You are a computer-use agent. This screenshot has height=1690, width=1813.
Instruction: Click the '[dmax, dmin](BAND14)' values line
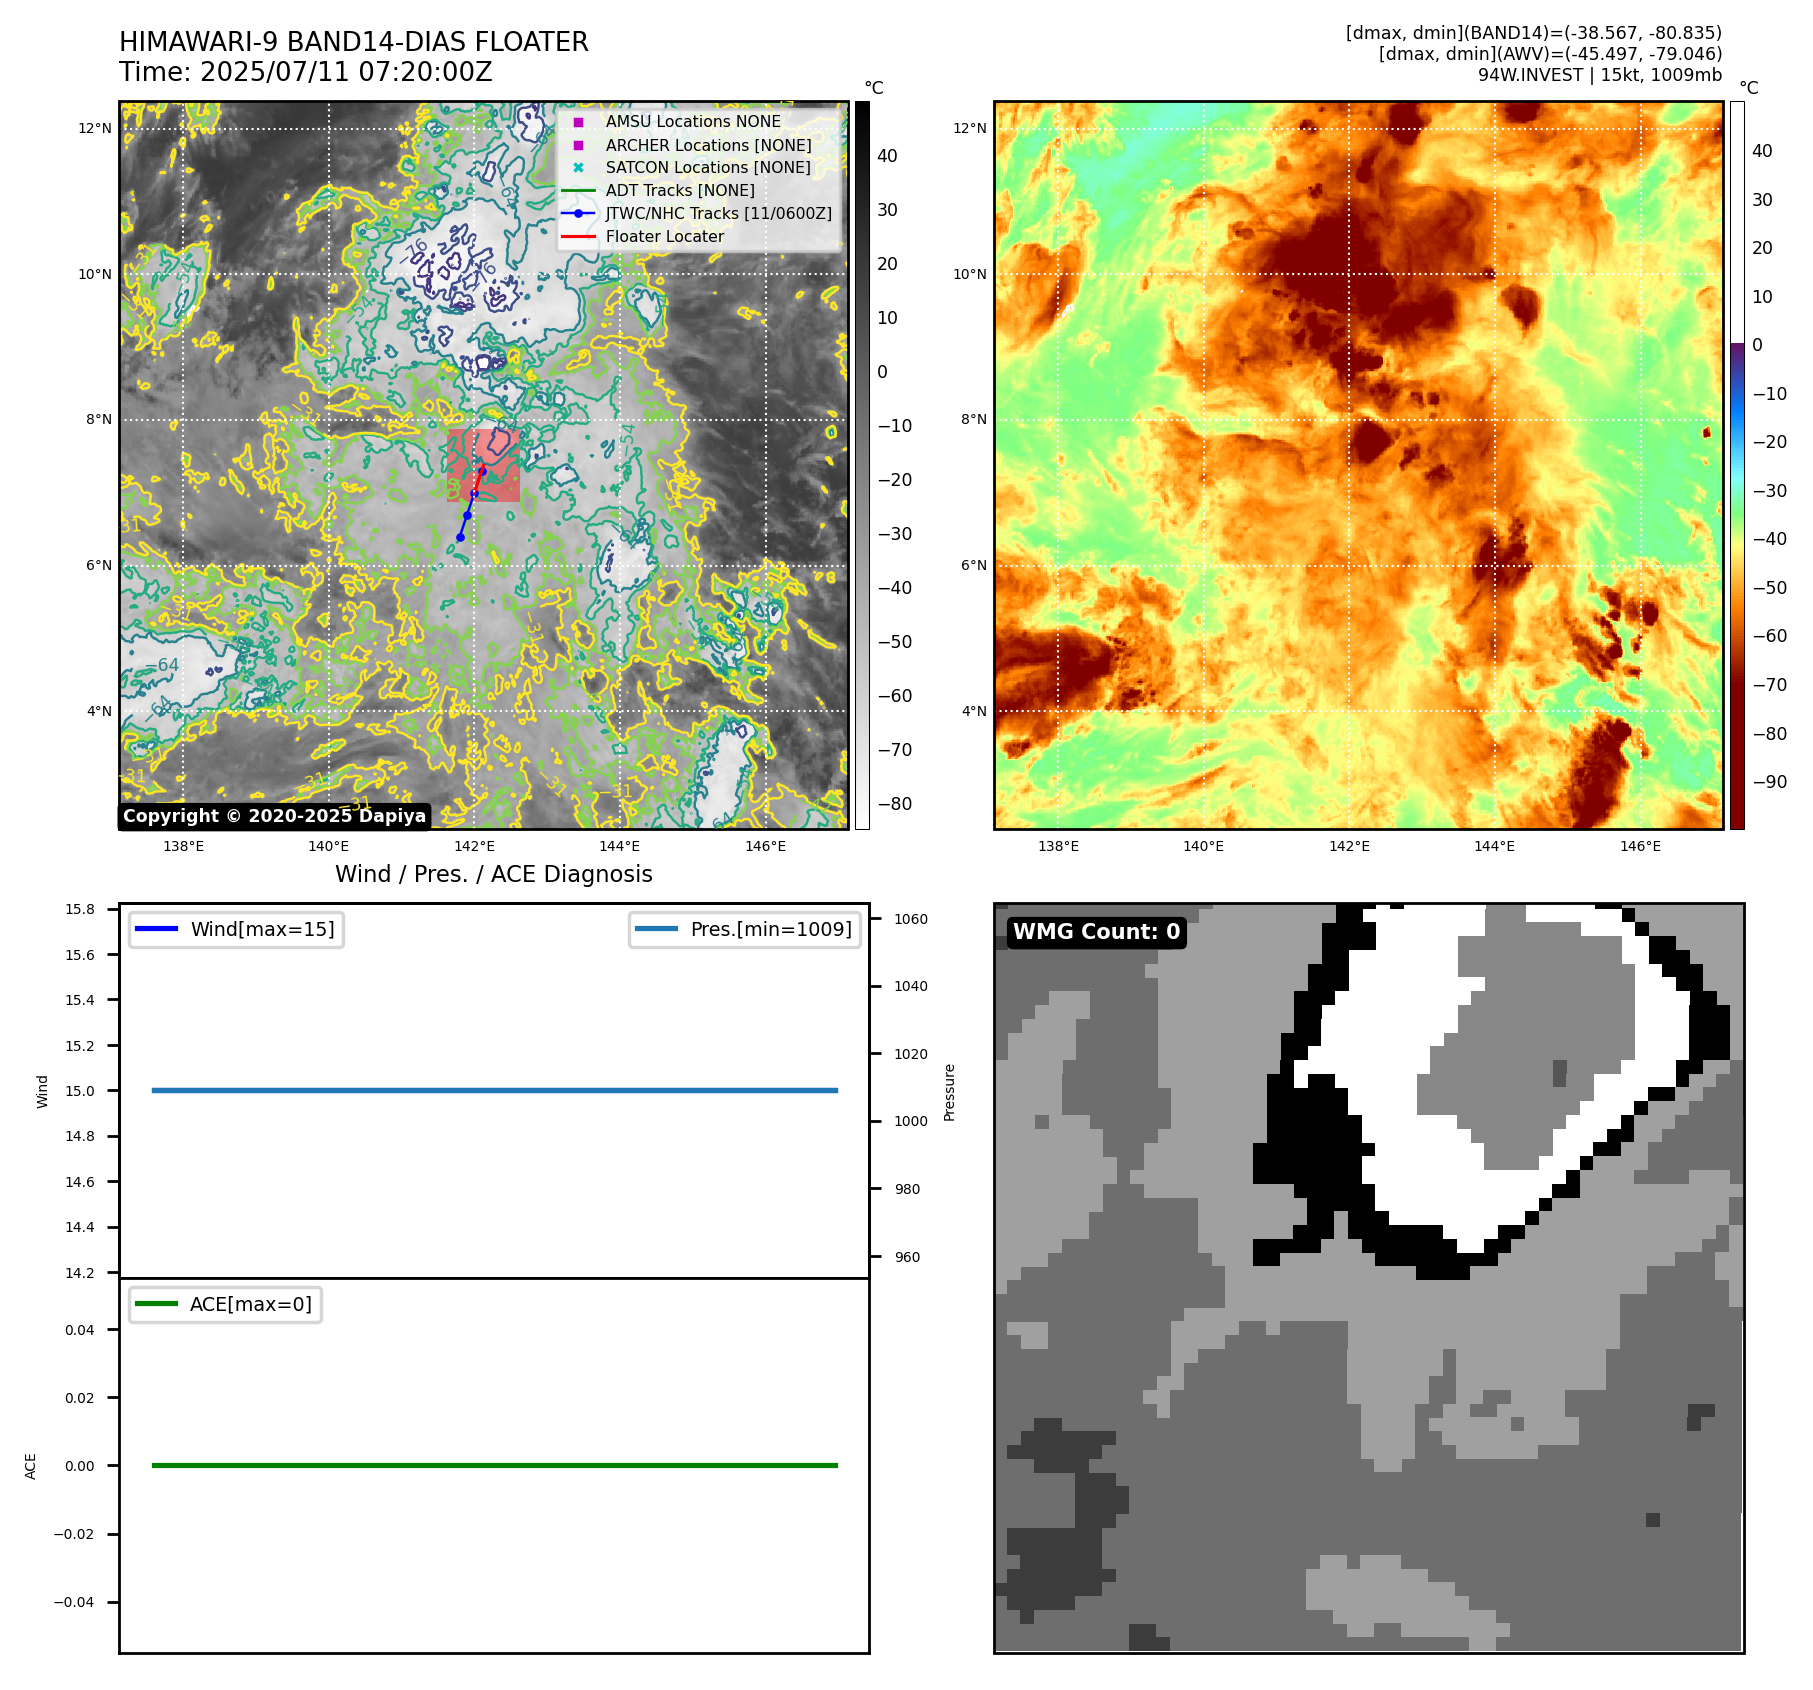point(1534,33)
